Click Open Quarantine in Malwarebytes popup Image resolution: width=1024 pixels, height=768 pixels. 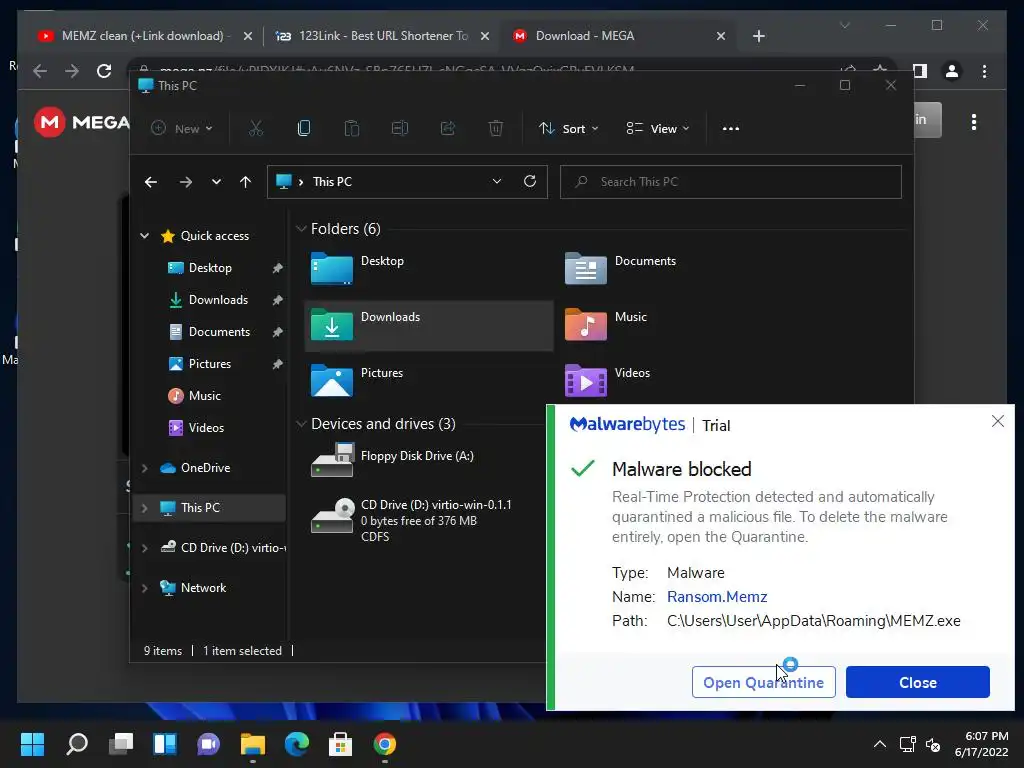pos(763,682)
